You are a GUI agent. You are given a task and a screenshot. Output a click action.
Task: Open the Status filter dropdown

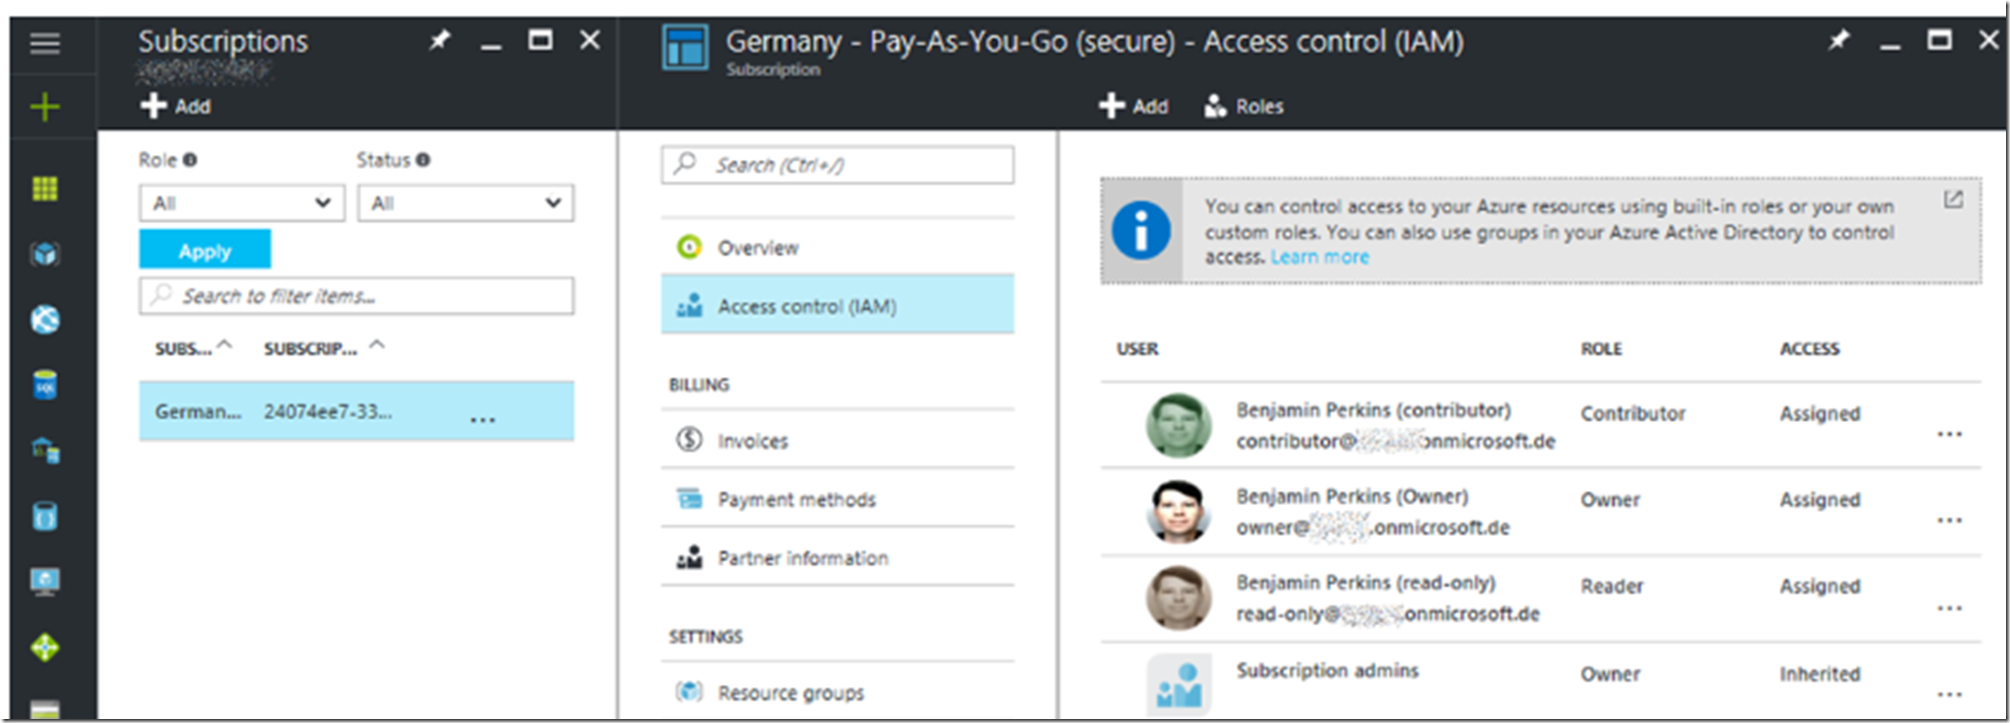pyautogui.click(x=466, y=203)
